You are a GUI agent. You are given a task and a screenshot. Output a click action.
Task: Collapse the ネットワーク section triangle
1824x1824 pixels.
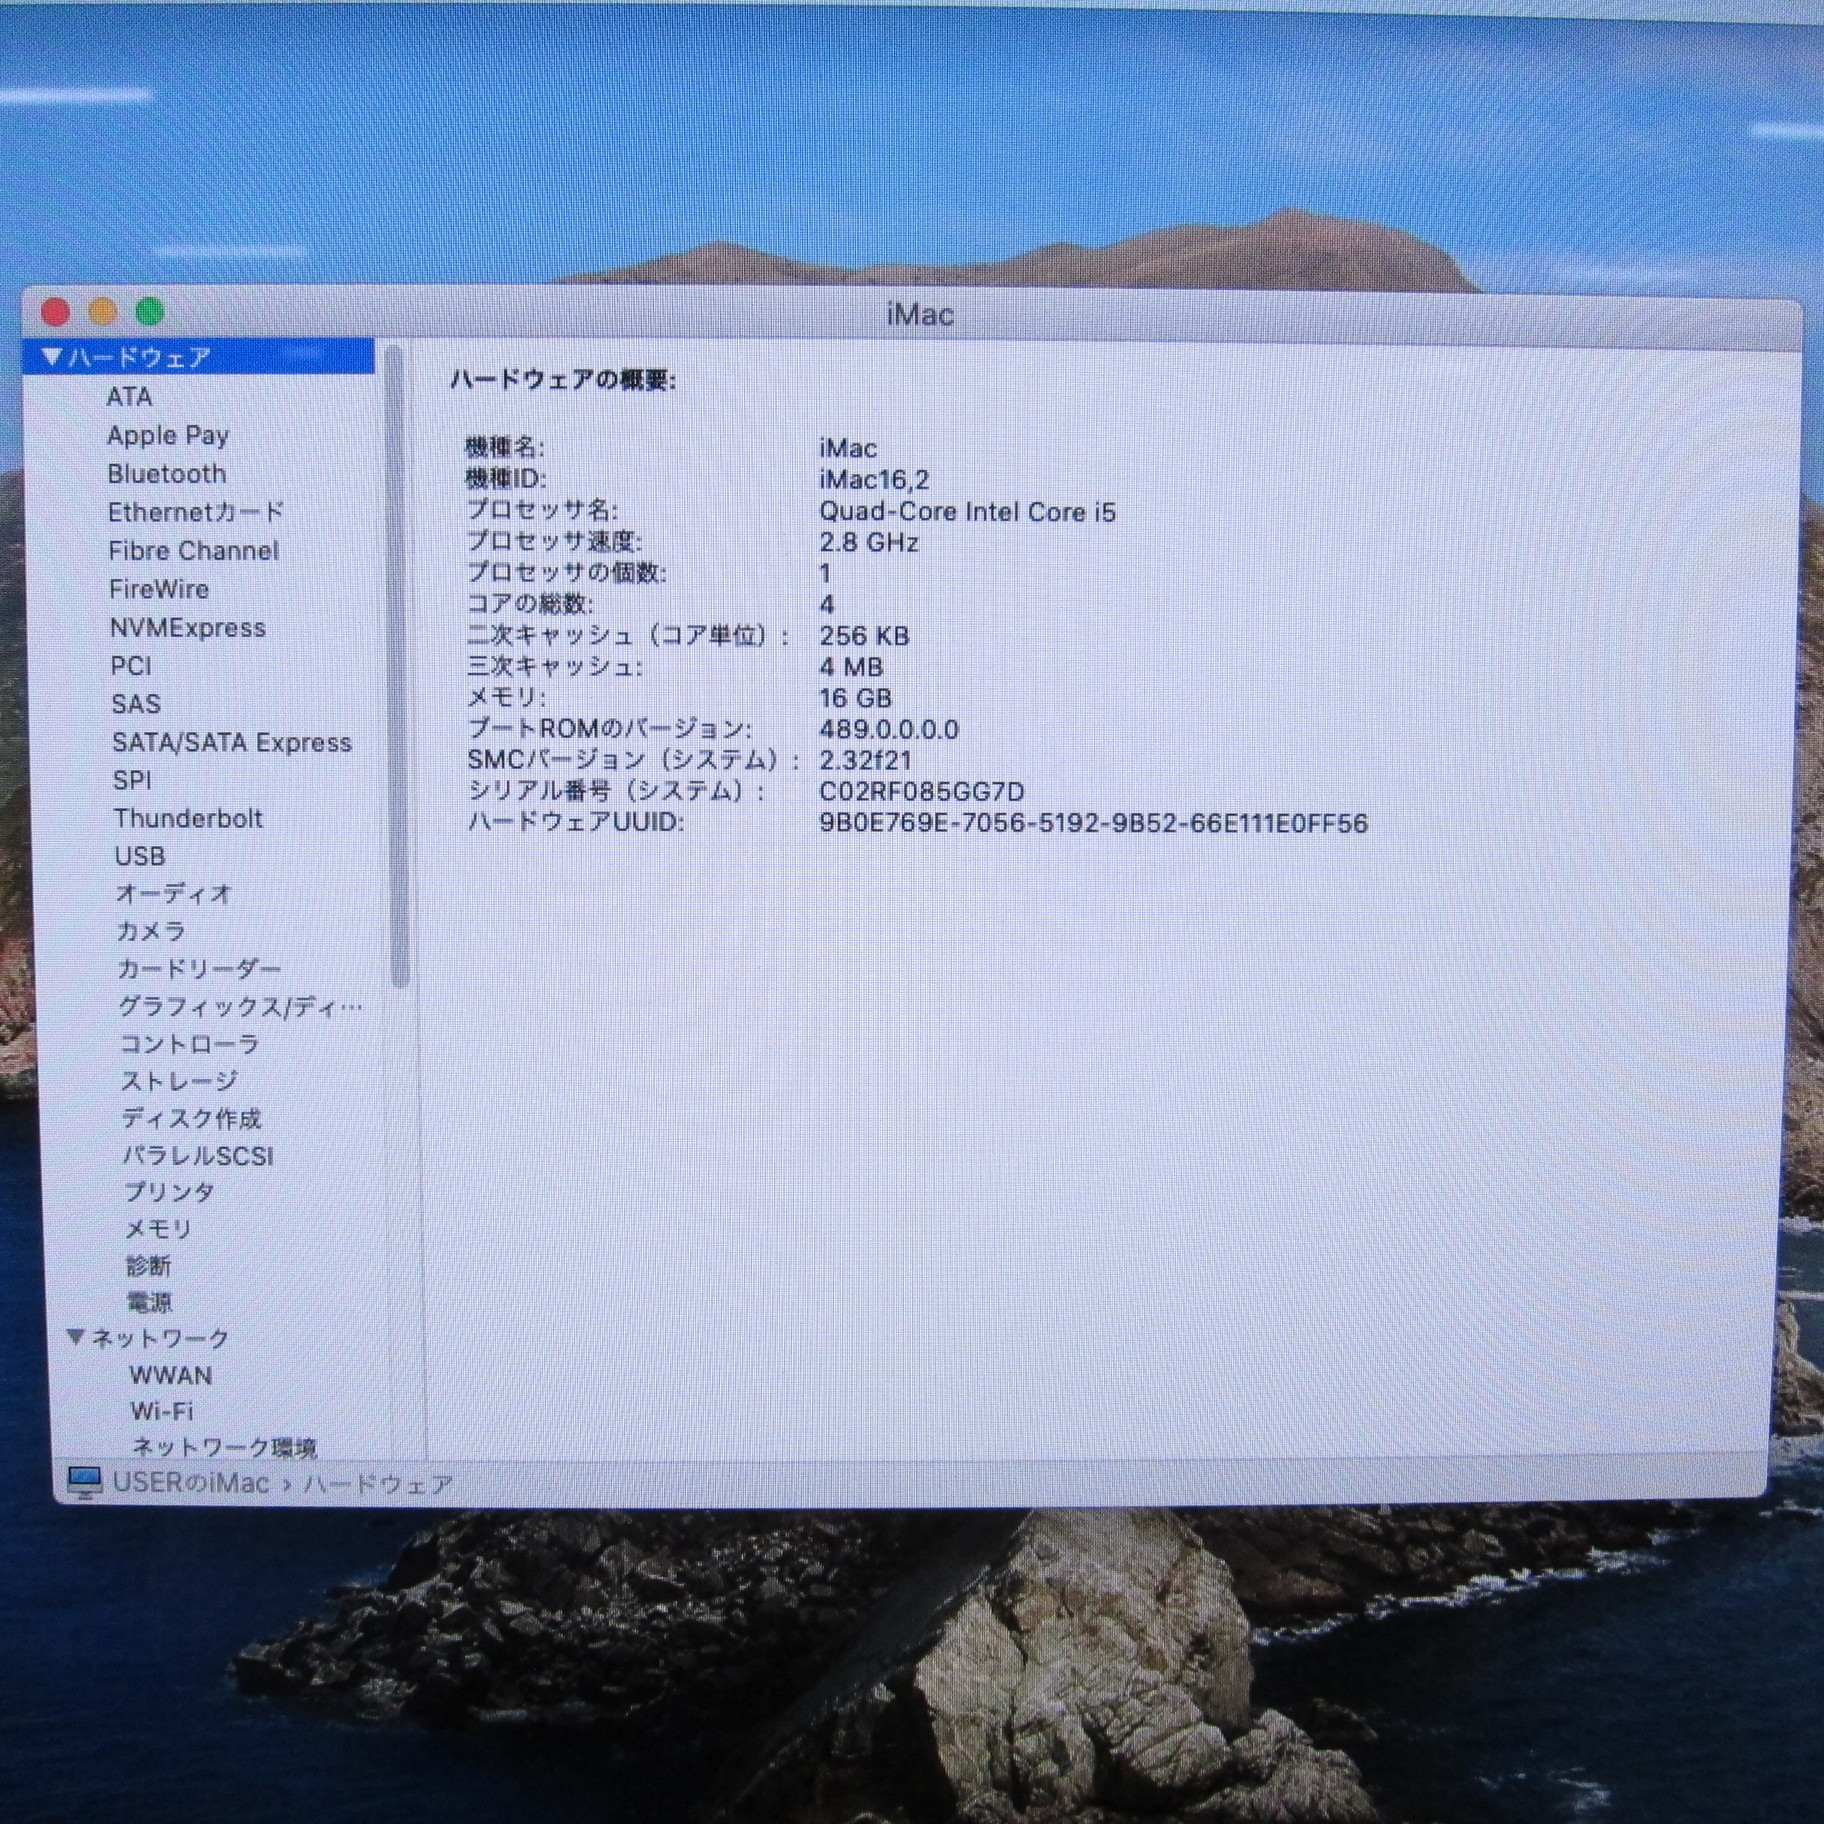click(x=76, y=1337)
